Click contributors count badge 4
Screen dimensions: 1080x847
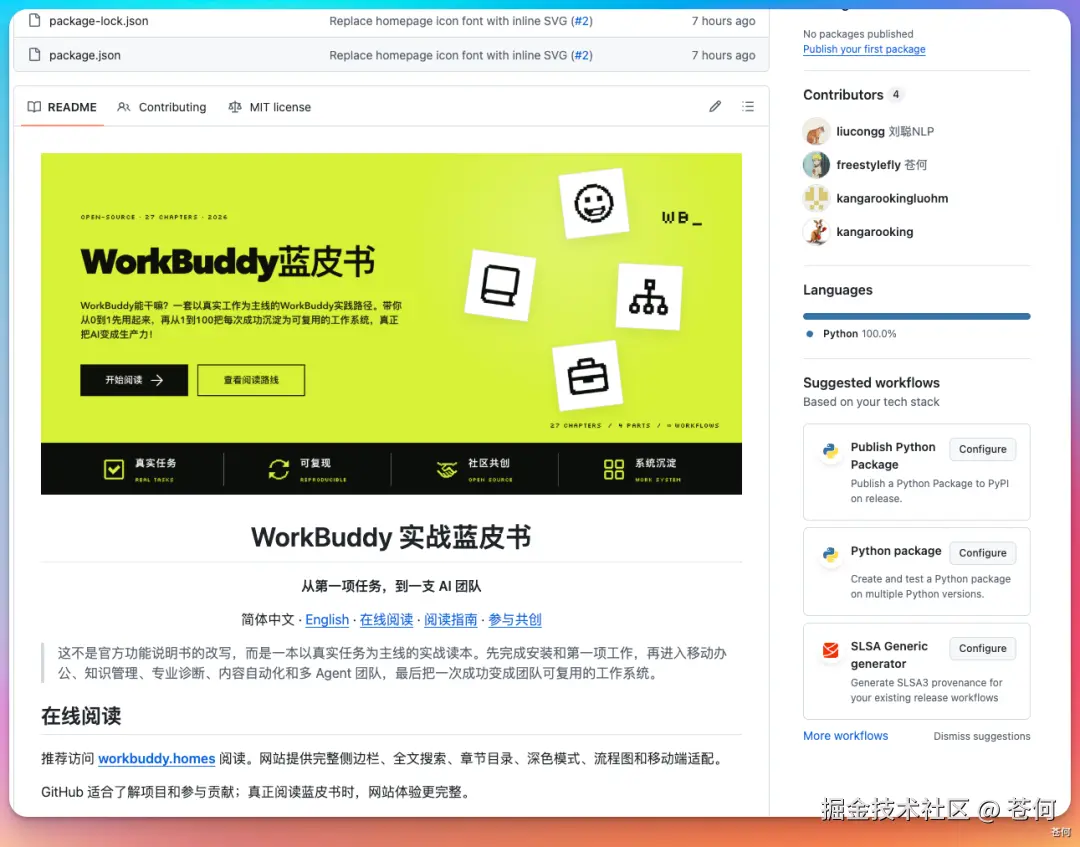pos(895,95)
